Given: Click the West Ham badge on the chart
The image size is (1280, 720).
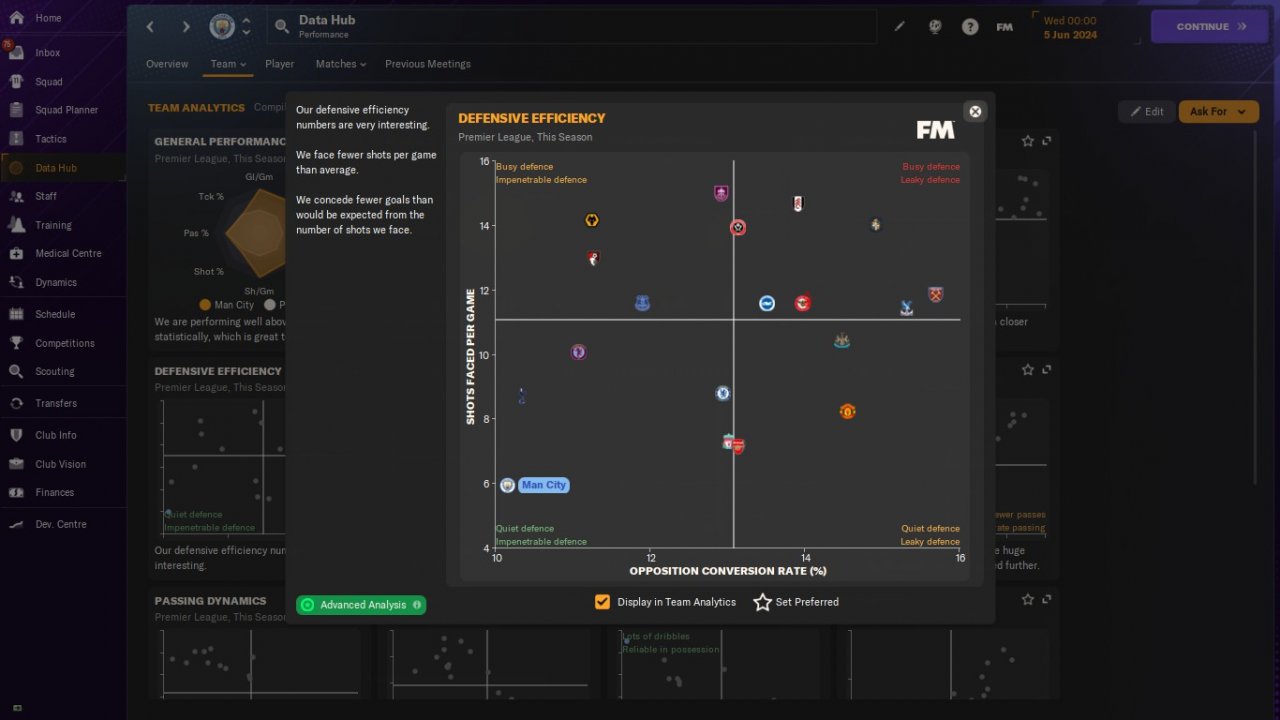Looking at the screenshot, I should (x=936, y=294).
